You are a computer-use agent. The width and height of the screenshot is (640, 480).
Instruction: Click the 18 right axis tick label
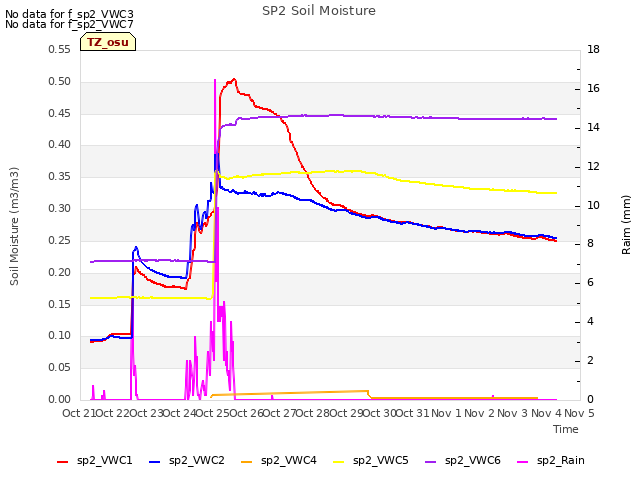pos(593,49)
